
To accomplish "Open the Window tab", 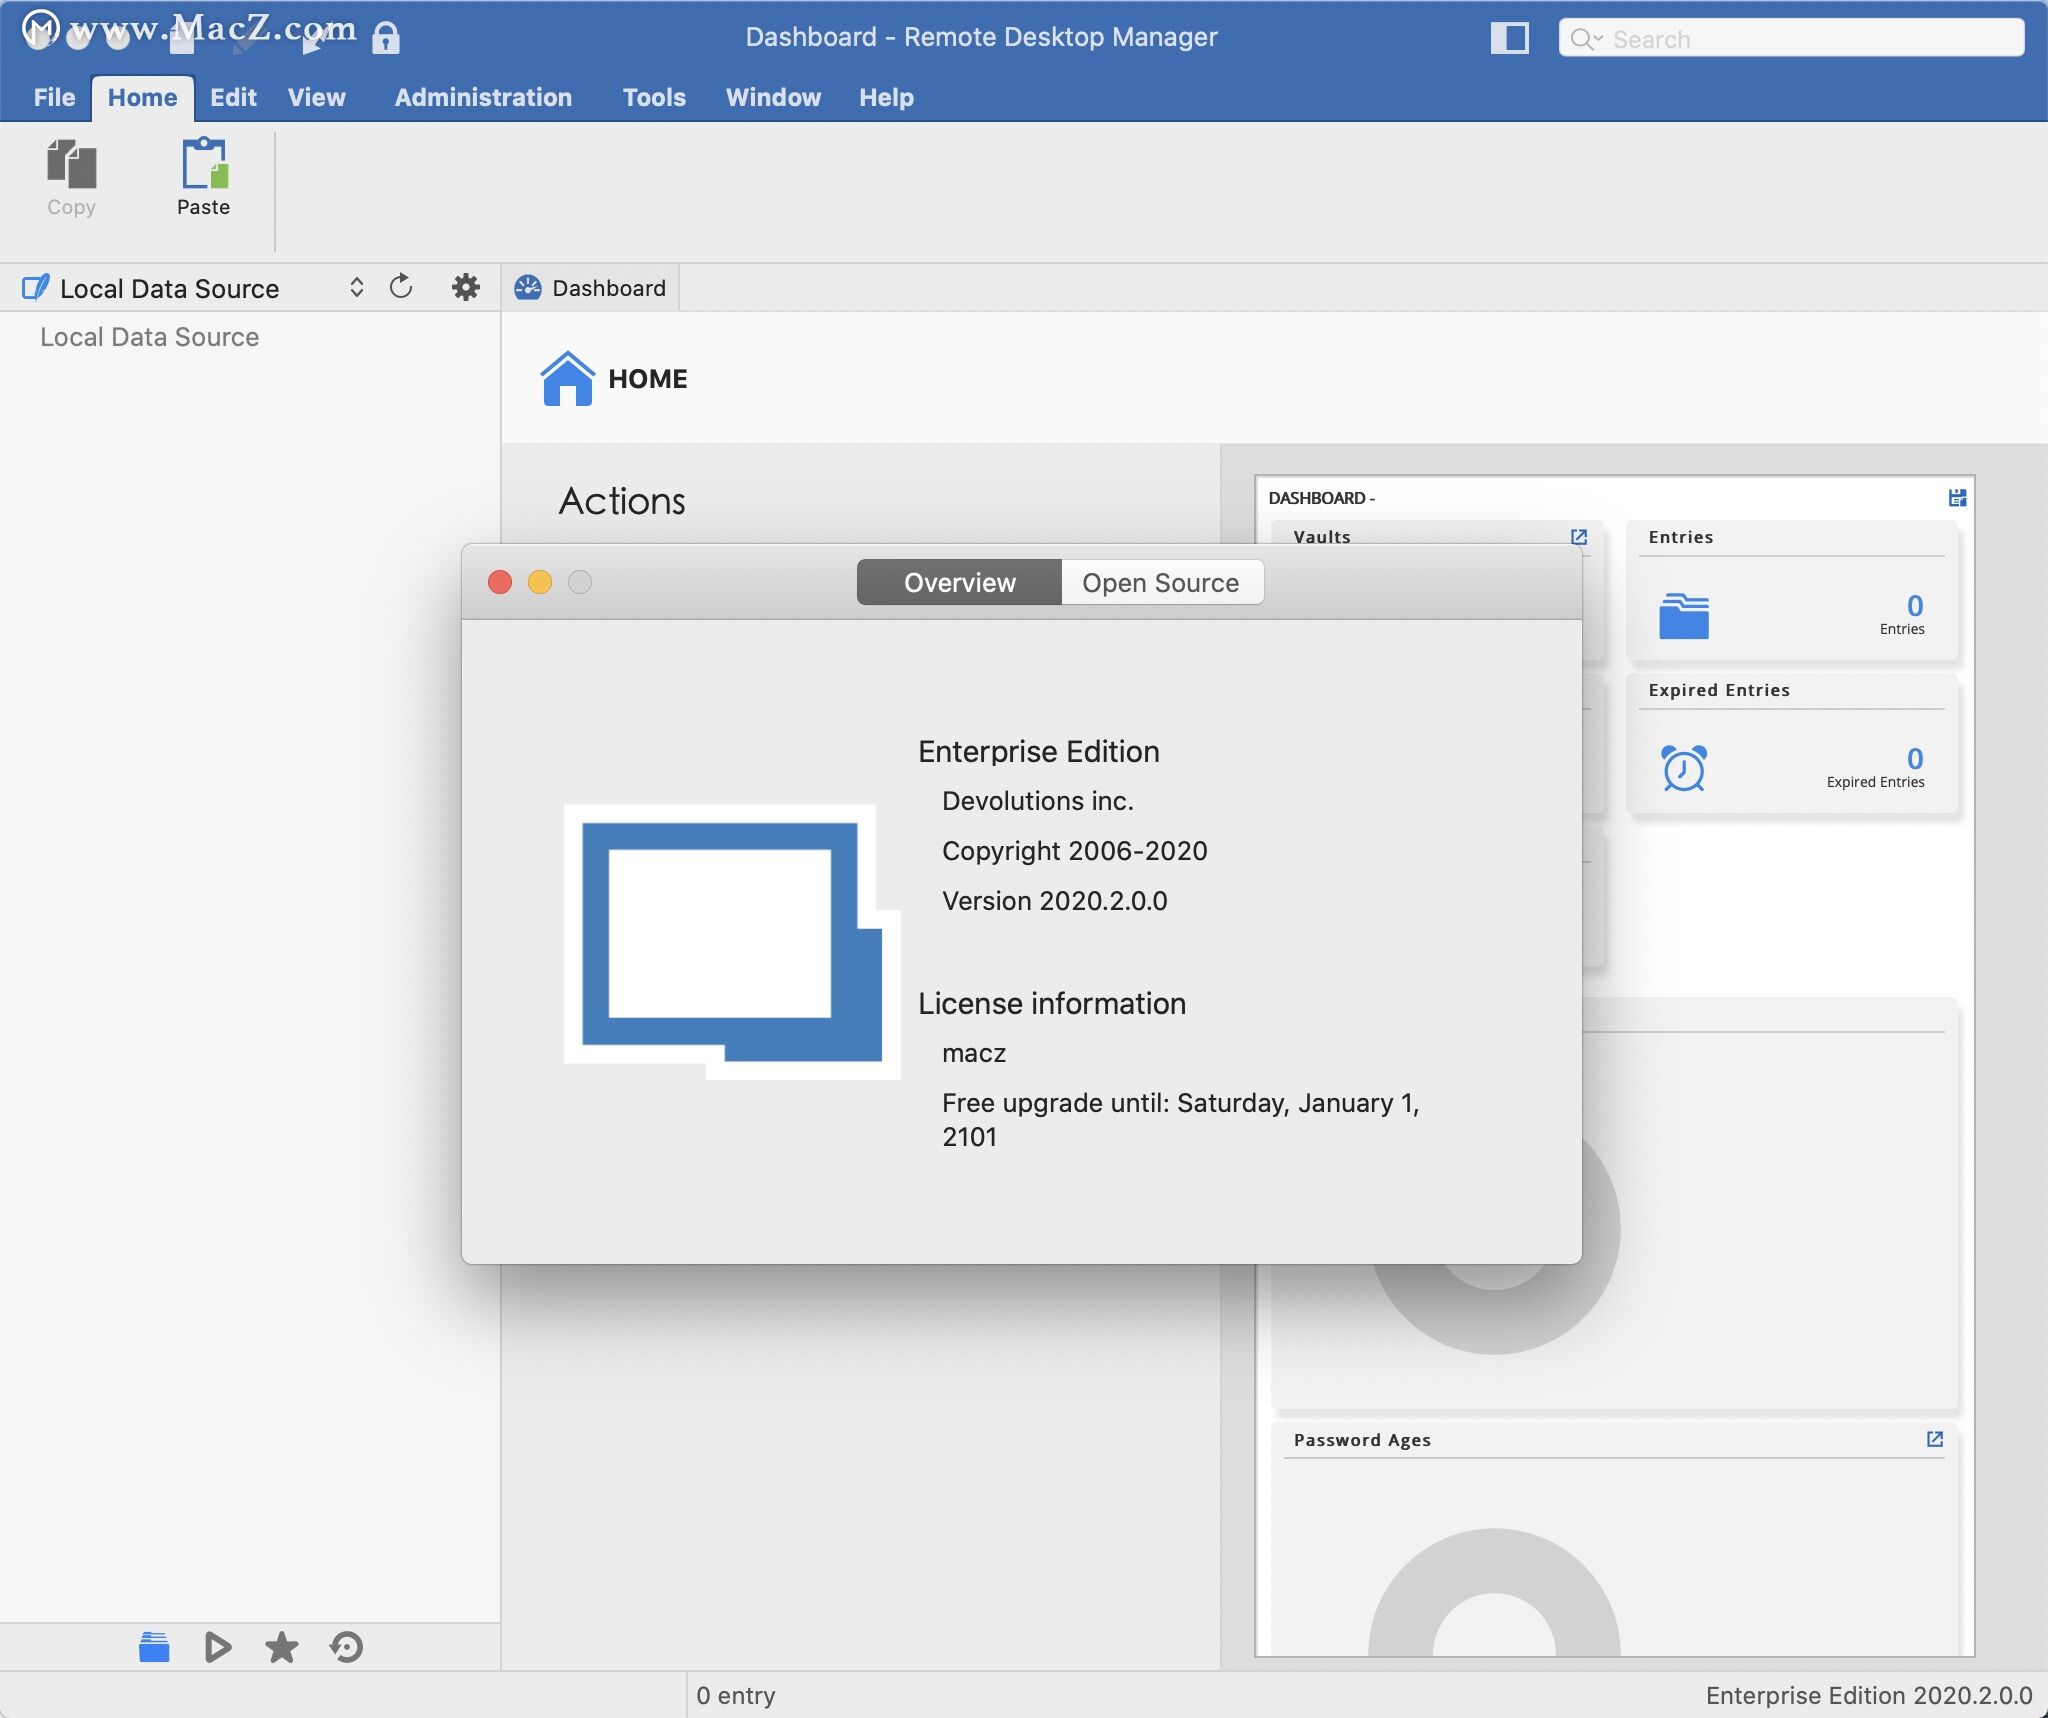I will coord(773,97).
